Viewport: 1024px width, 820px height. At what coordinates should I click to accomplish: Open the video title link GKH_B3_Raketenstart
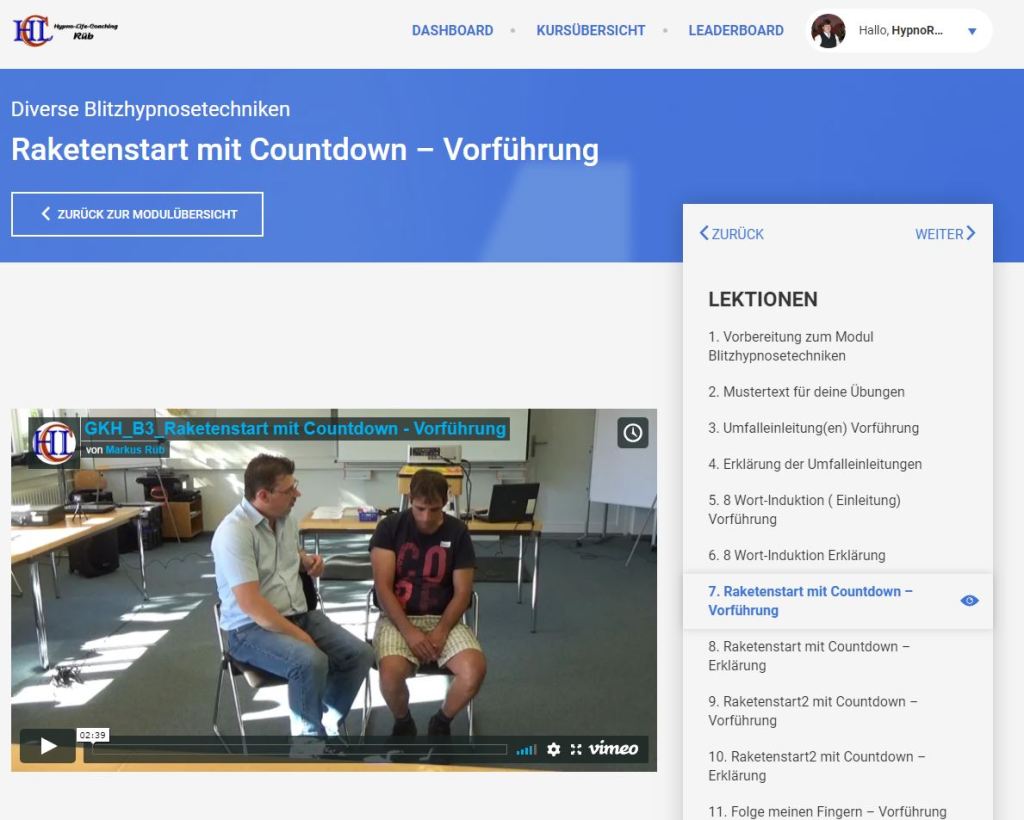click(x=295, y=428)
